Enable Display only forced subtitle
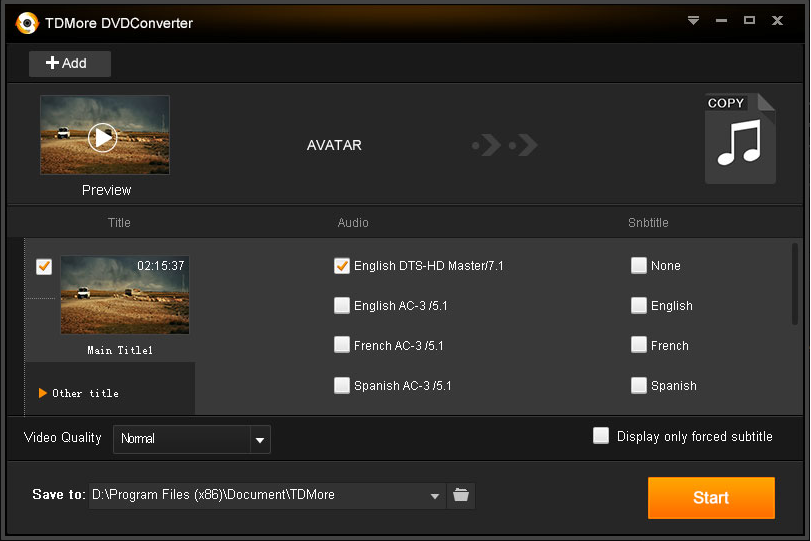 (601, 436)
